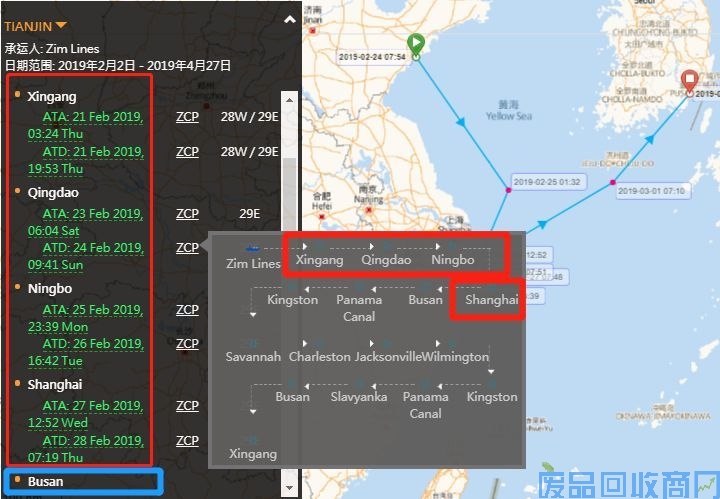Select Qingdao port in the schedule list
Image resolution: width=720 pixels, height=499 pixels.
click(x=53, y=192)
